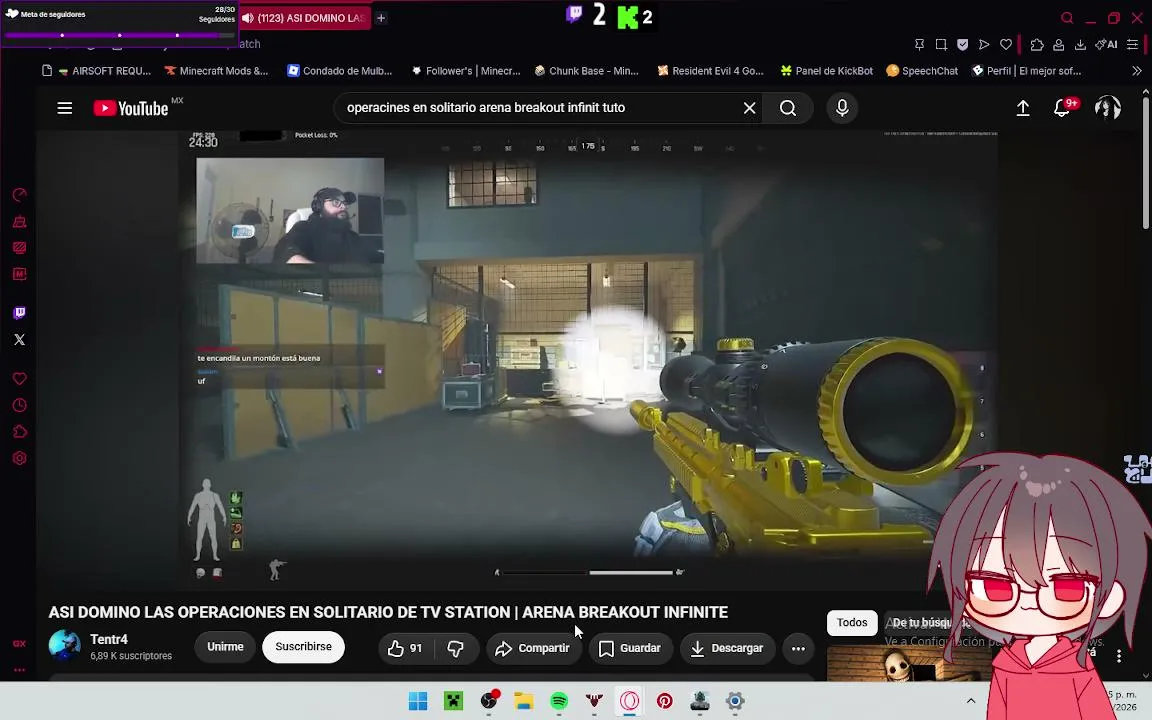Open extensions cube in the sidebar
The image size is (1152, 720).
click(x=20, y=431)
